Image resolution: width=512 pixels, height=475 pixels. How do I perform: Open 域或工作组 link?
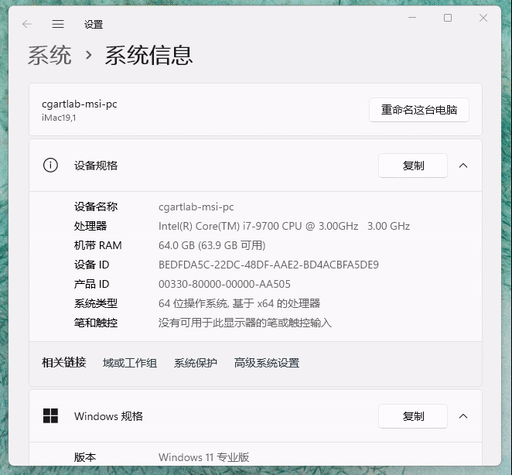click(x=130, y=363)
